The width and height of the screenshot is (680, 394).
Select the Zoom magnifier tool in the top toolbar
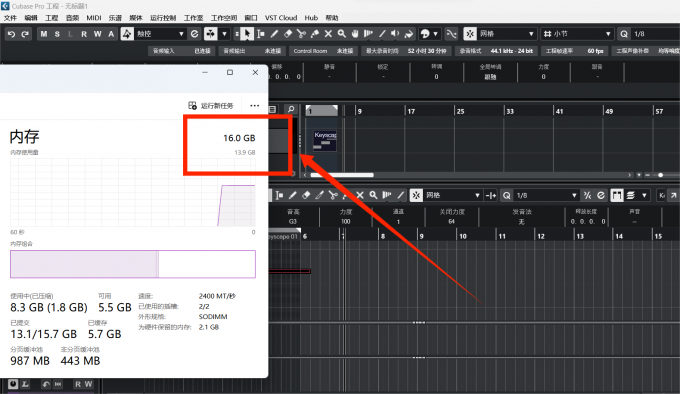(342, 34)
